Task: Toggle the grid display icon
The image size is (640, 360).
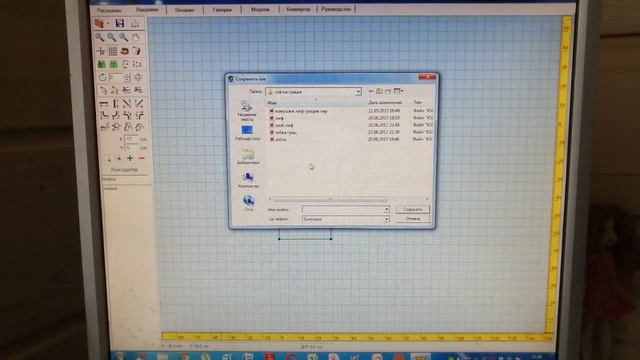Action: click(x=113, y=51)
